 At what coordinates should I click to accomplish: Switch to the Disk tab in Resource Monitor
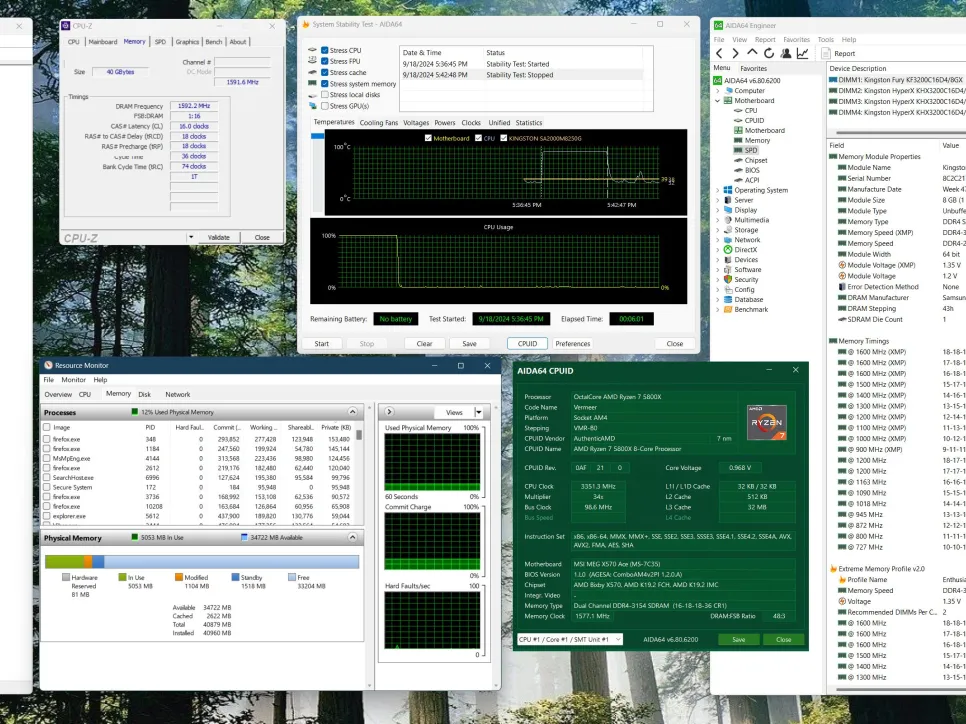tap(145, 394)
